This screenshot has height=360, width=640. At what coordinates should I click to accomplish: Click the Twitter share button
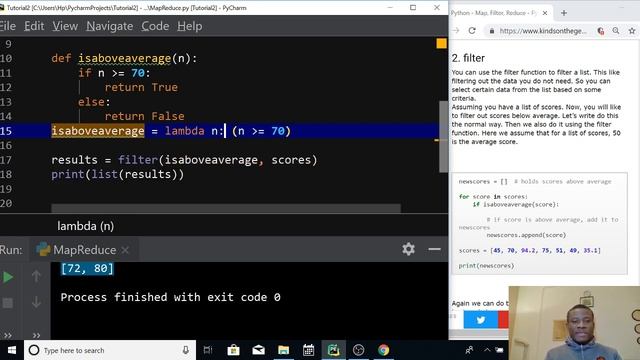480,320
